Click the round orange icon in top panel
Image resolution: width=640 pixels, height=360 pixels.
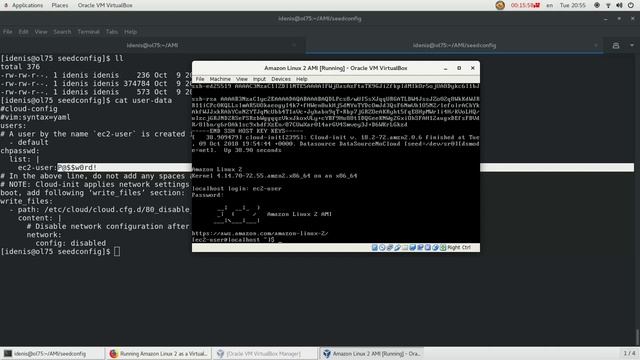coord(500,5)
